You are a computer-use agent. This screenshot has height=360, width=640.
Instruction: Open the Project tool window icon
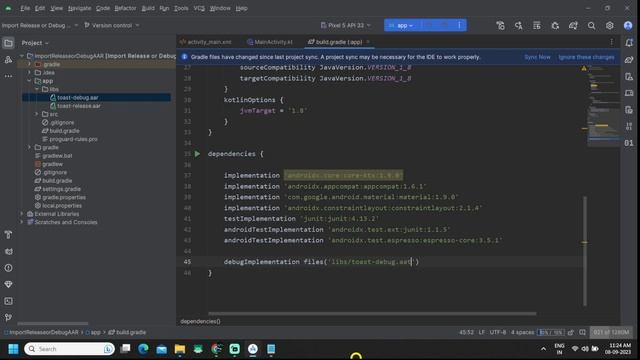8,43
